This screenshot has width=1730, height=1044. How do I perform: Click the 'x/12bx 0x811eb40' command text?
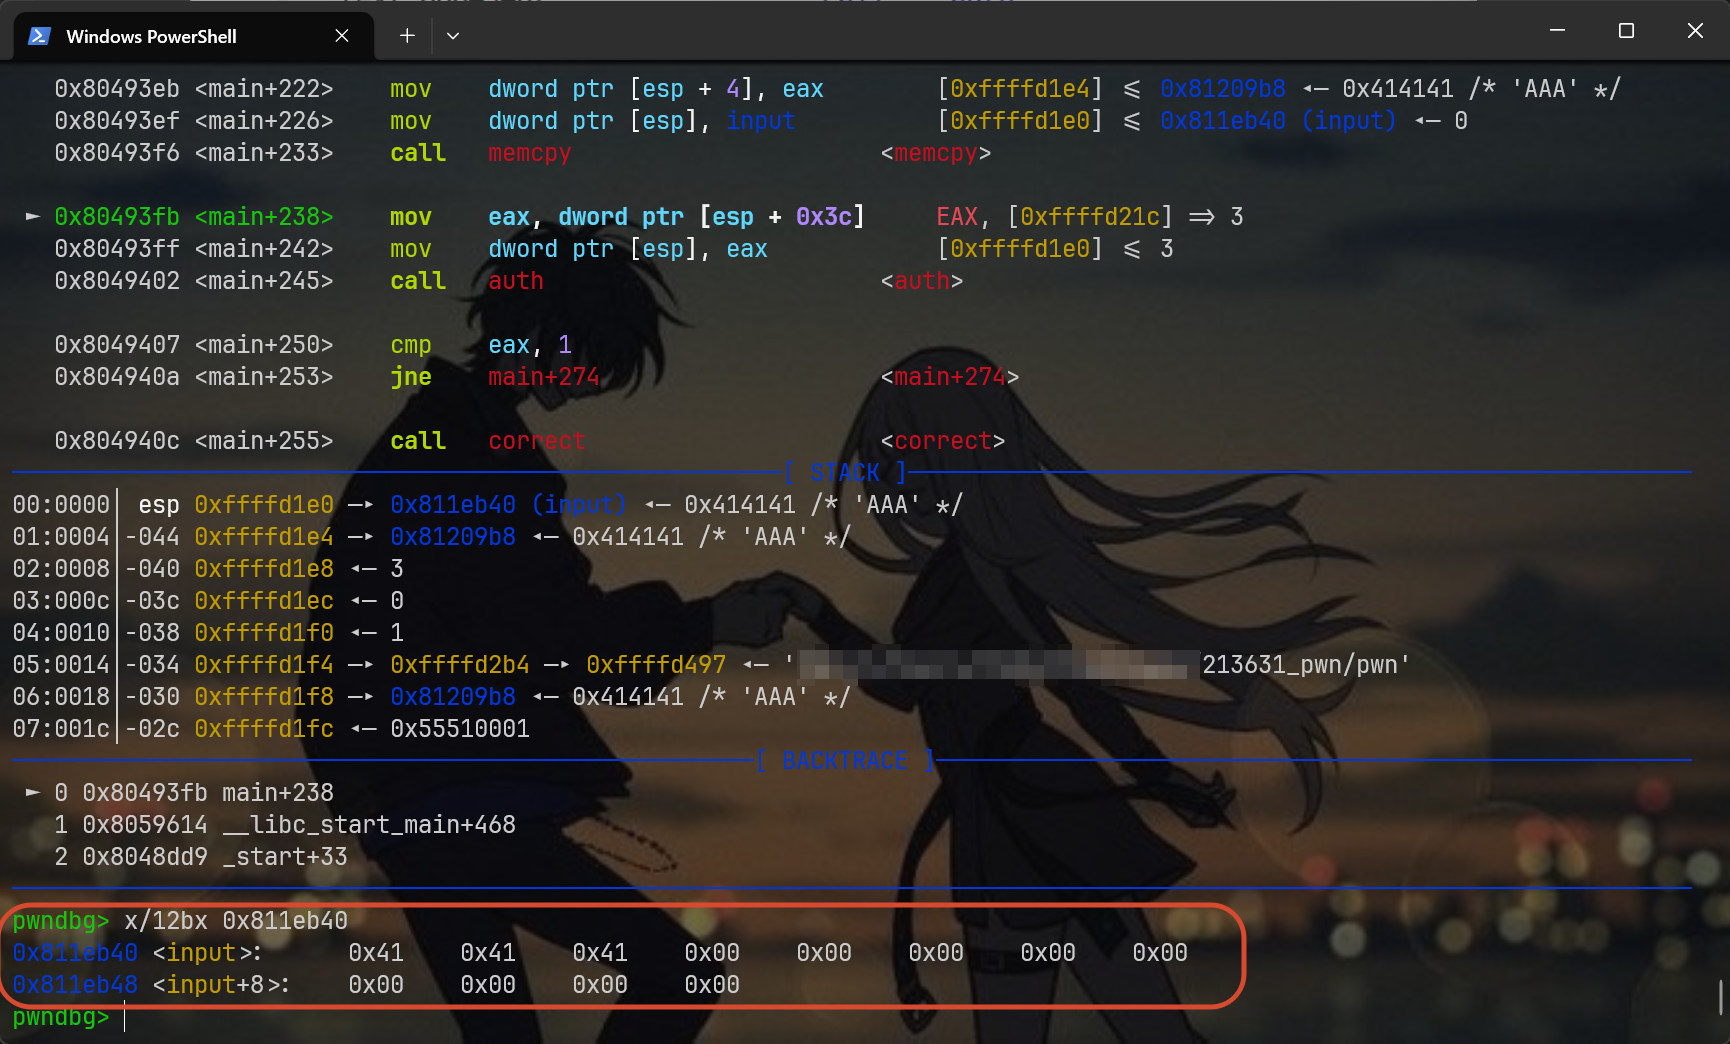click(x=236, y=921)
